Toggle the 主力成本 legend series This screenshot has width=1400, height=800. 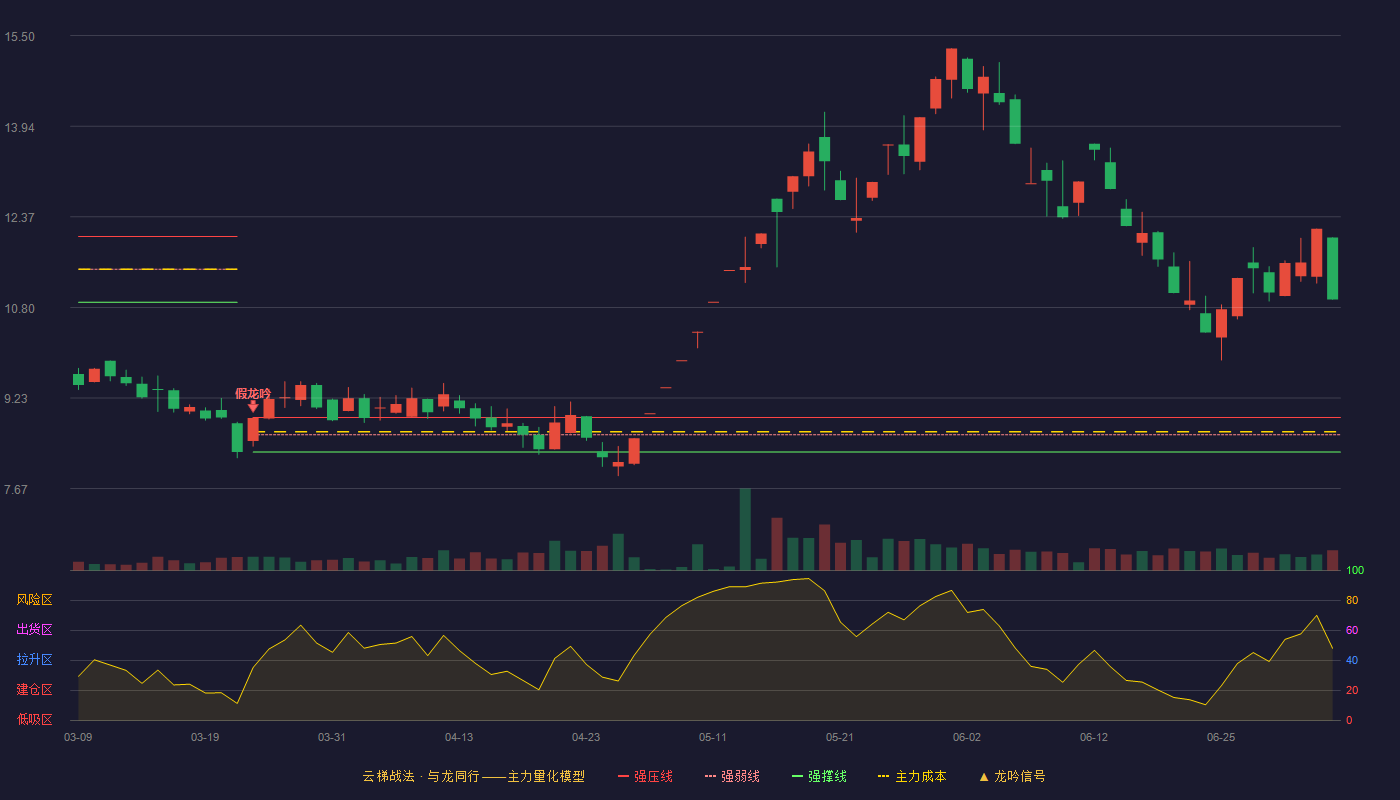(x=911, y=776)
